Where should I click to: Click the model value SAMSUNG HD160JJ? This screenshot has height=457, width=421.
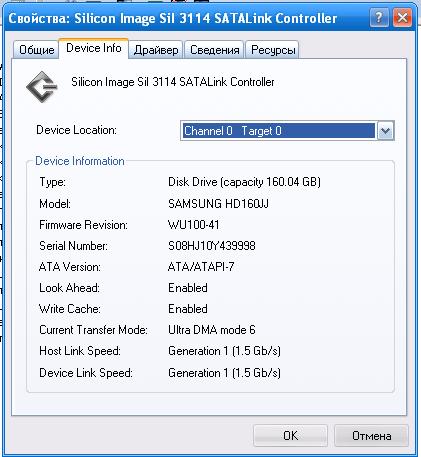click(218, 204)
